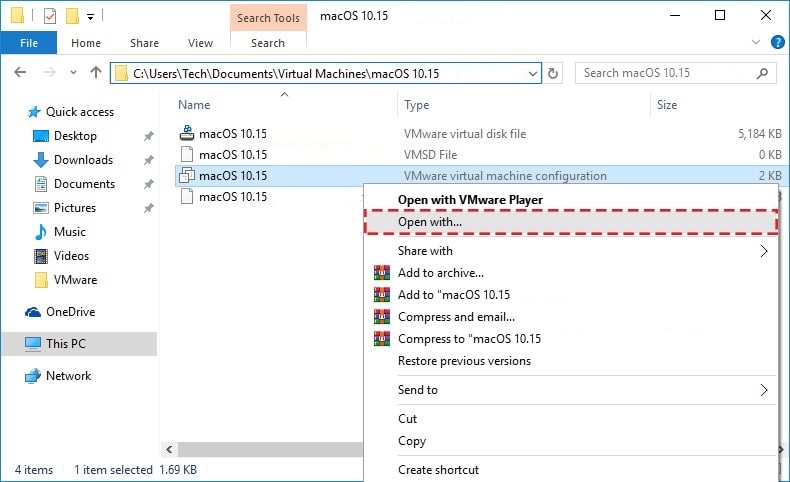Image resolution: width=790 pixels, height=482 pixels.
Task: Choose Add to archive... menu entry
Action: click(440, 273)
